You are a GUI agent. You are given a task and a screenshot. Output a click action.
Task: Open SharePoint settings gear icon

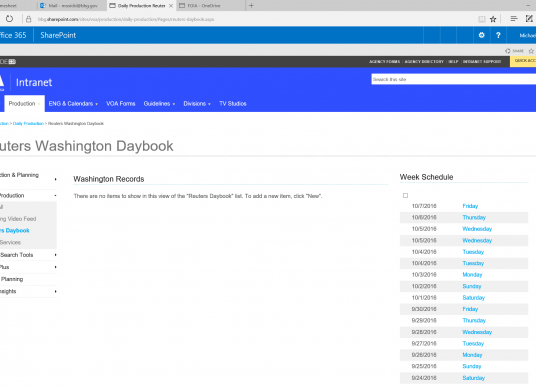tap(482, 35)
